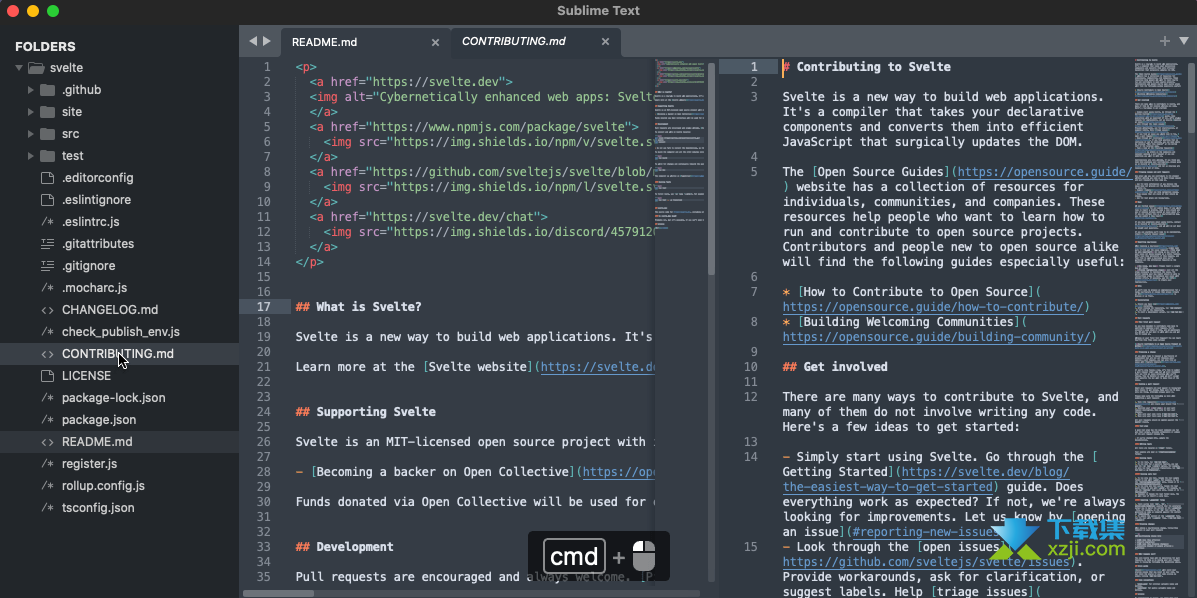Click the README horizontal scrollbar thumb
Screen dimensions: 1197x598
tap(278, 593)
